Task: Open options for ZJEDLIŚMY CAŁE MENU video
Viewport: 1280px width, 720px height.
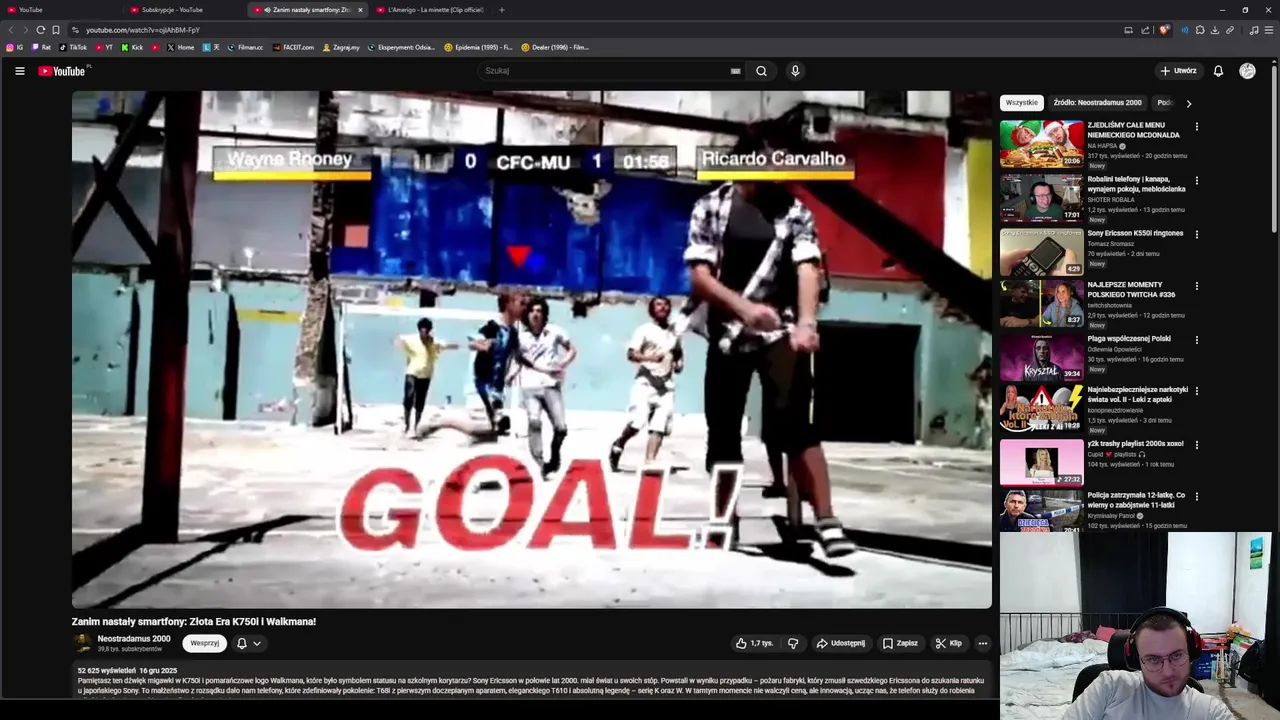Action: point(1196,127)
